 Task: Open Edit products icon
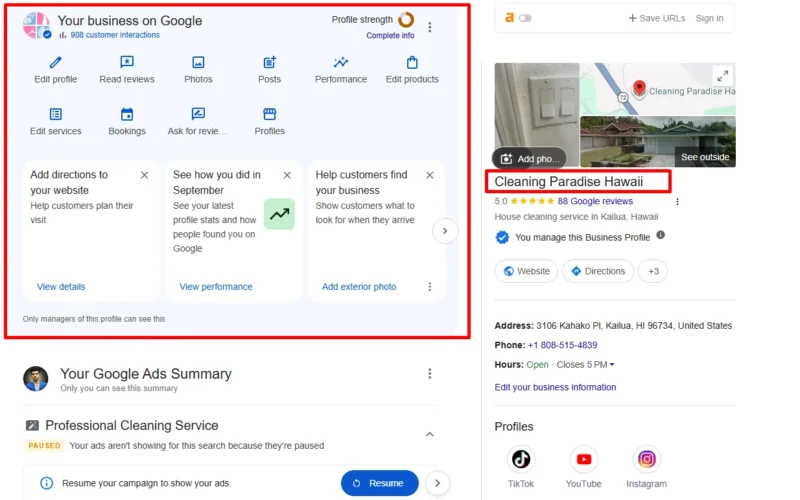(x=412, y=62)
